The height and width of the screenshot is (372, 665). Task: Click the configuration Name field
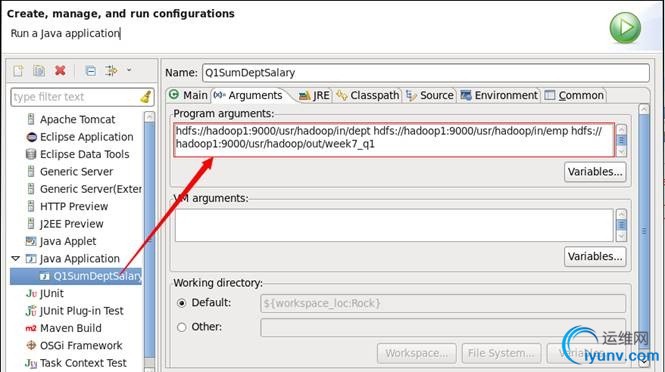coord(426,73)
